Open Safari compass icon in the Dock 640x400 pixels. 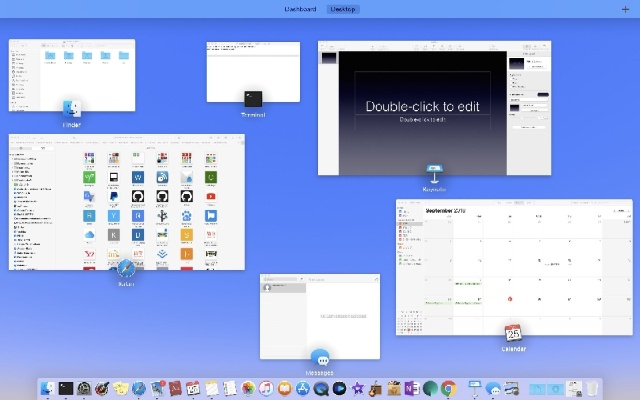(139, 388)
